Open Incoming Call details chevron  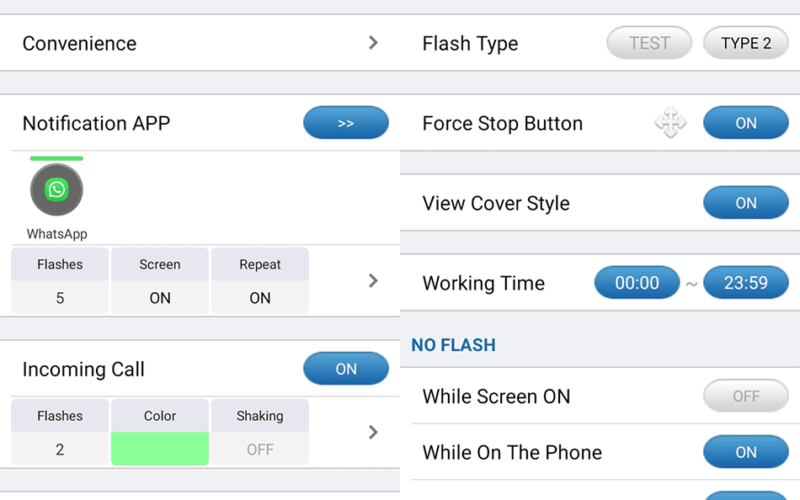tap(373, 432)
